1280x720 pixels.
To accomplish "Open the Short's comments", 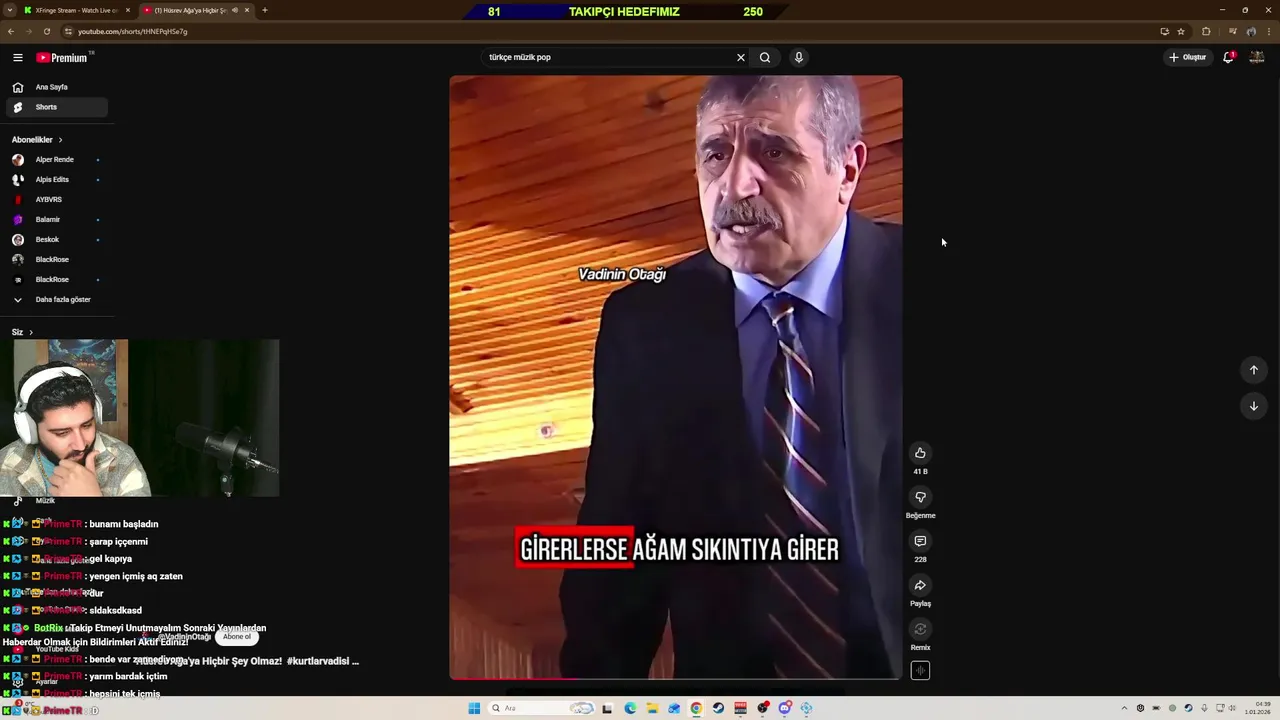I will tap(920, 541).
